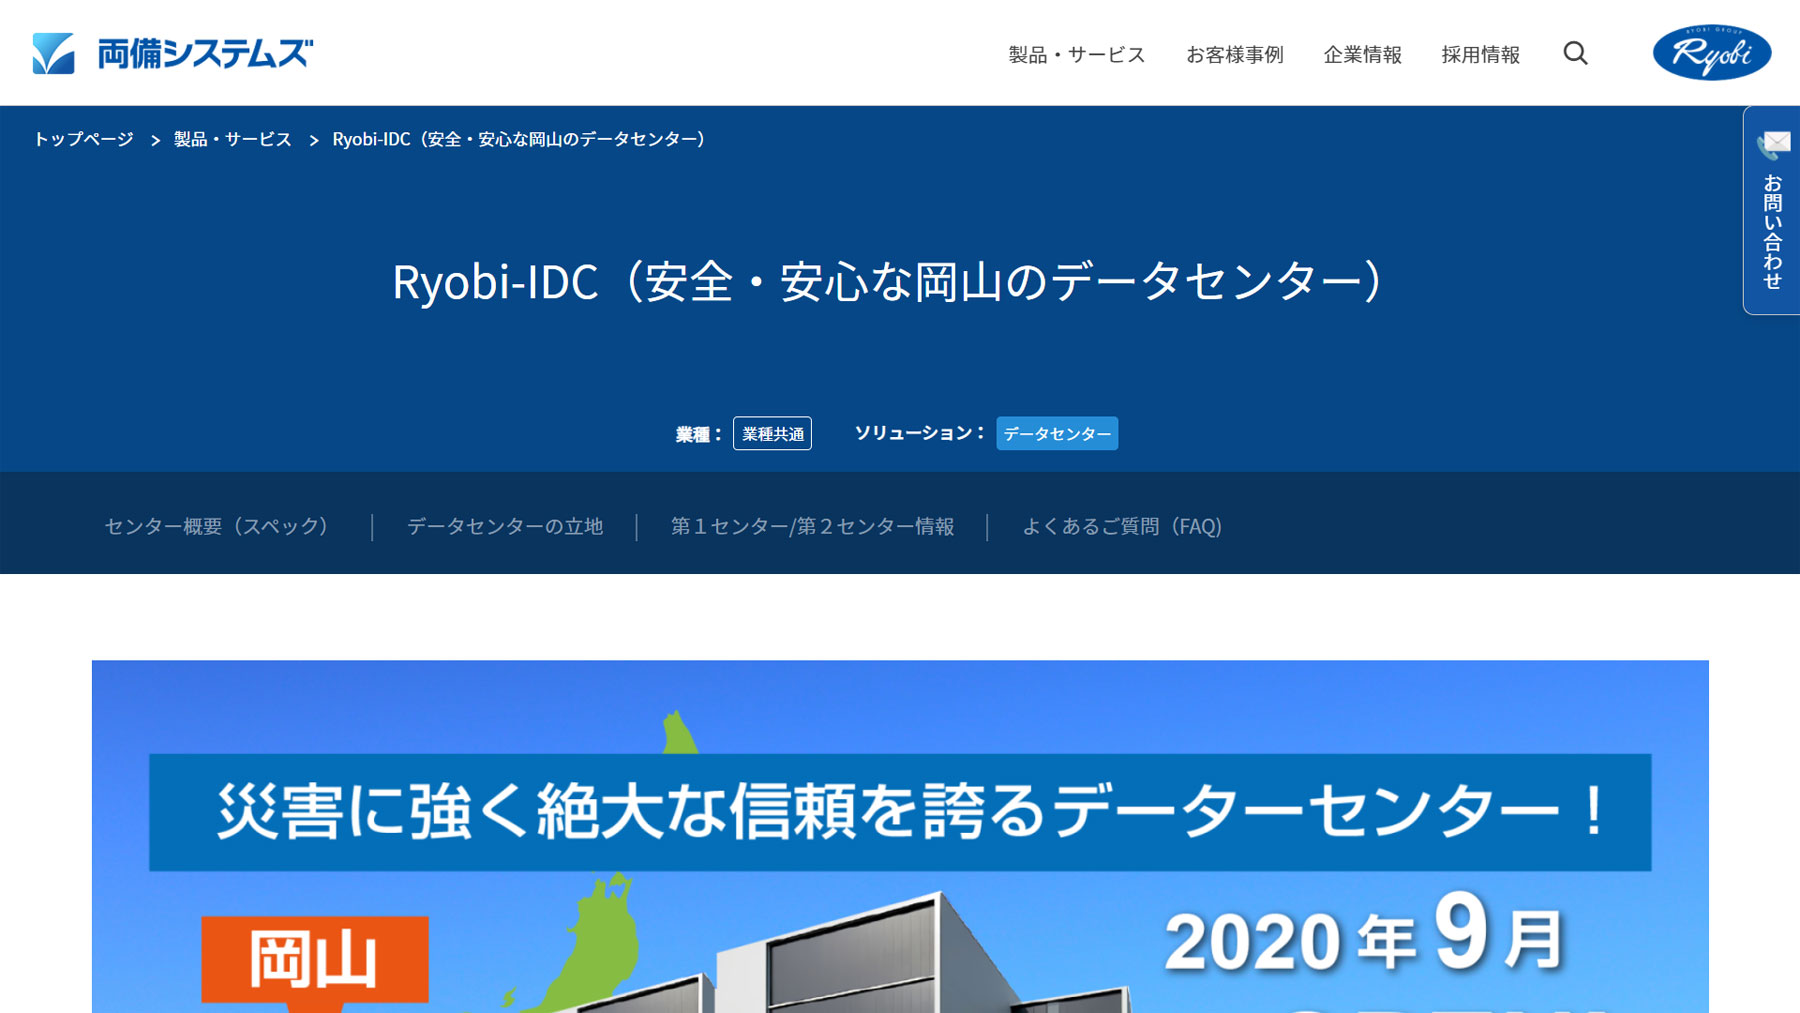Click the Ryobi group oval logo
The width and height of the screenshot is (1800, 1013).
coord(1711,52)
